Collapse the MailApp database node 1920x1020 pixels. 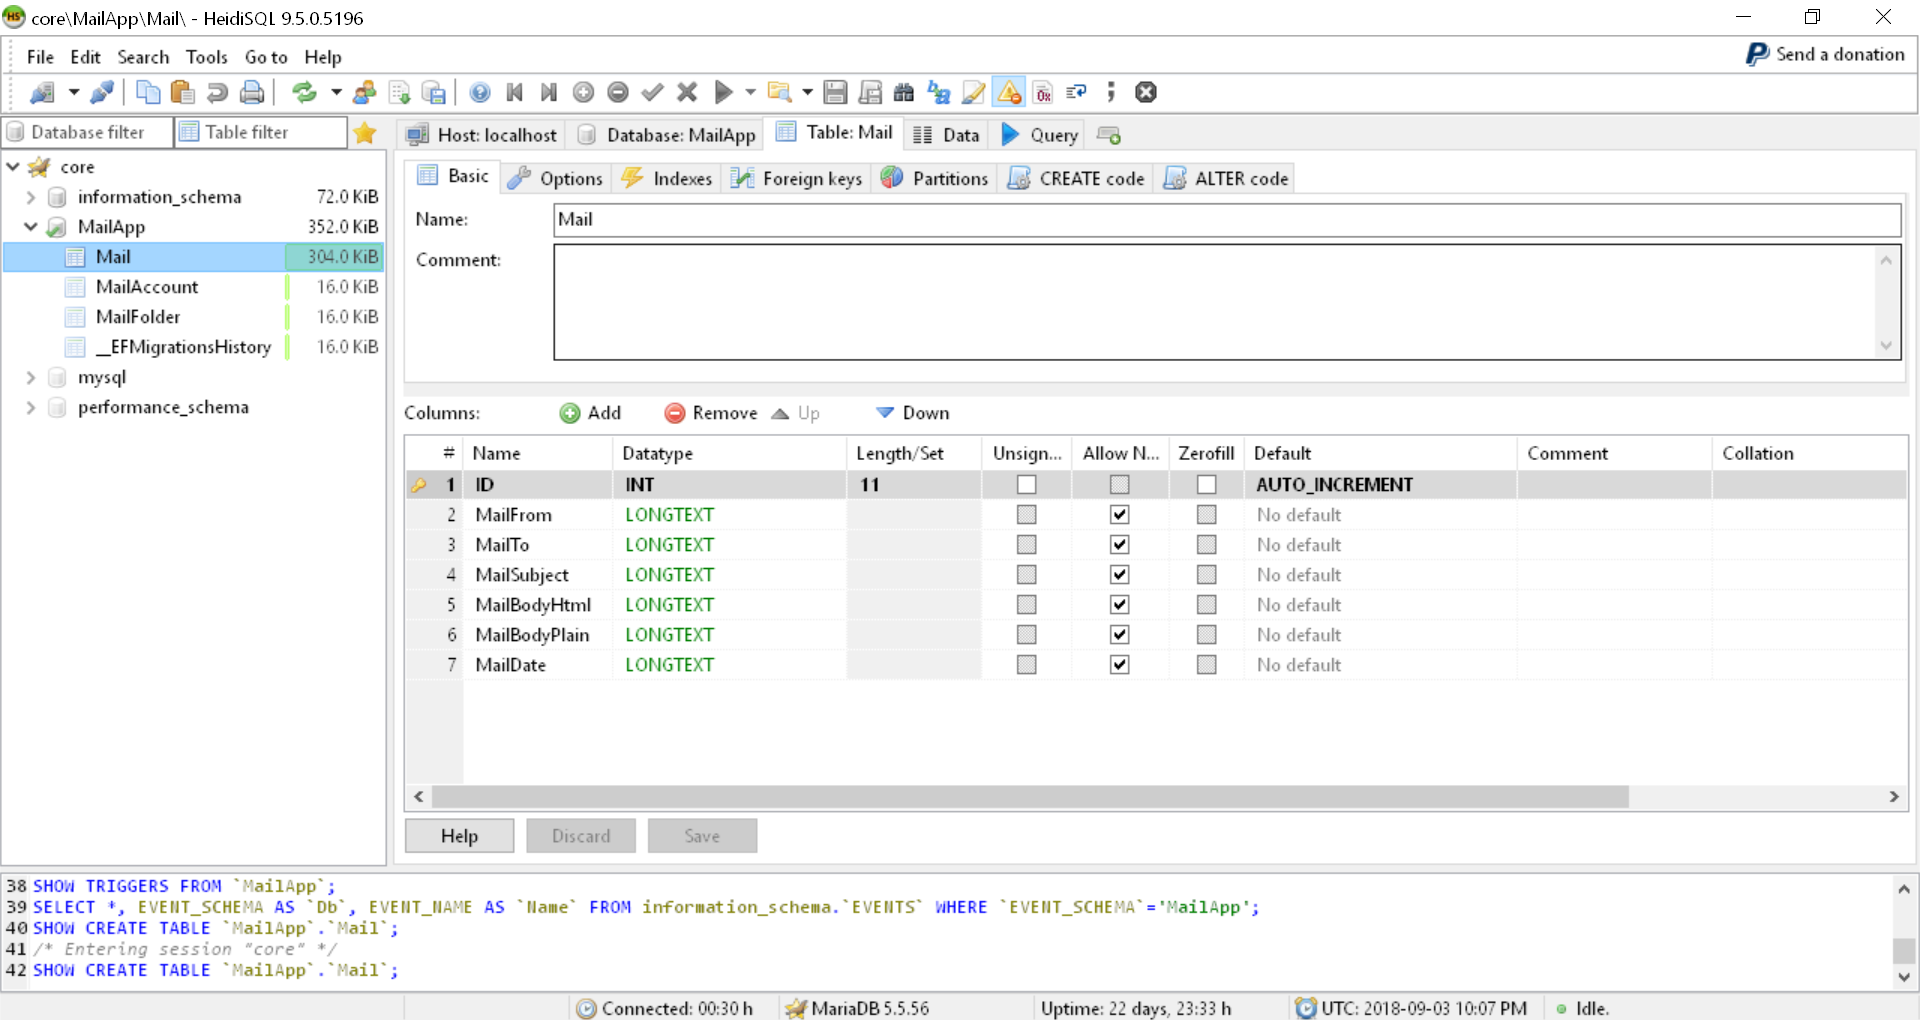(x=31, y=227)
